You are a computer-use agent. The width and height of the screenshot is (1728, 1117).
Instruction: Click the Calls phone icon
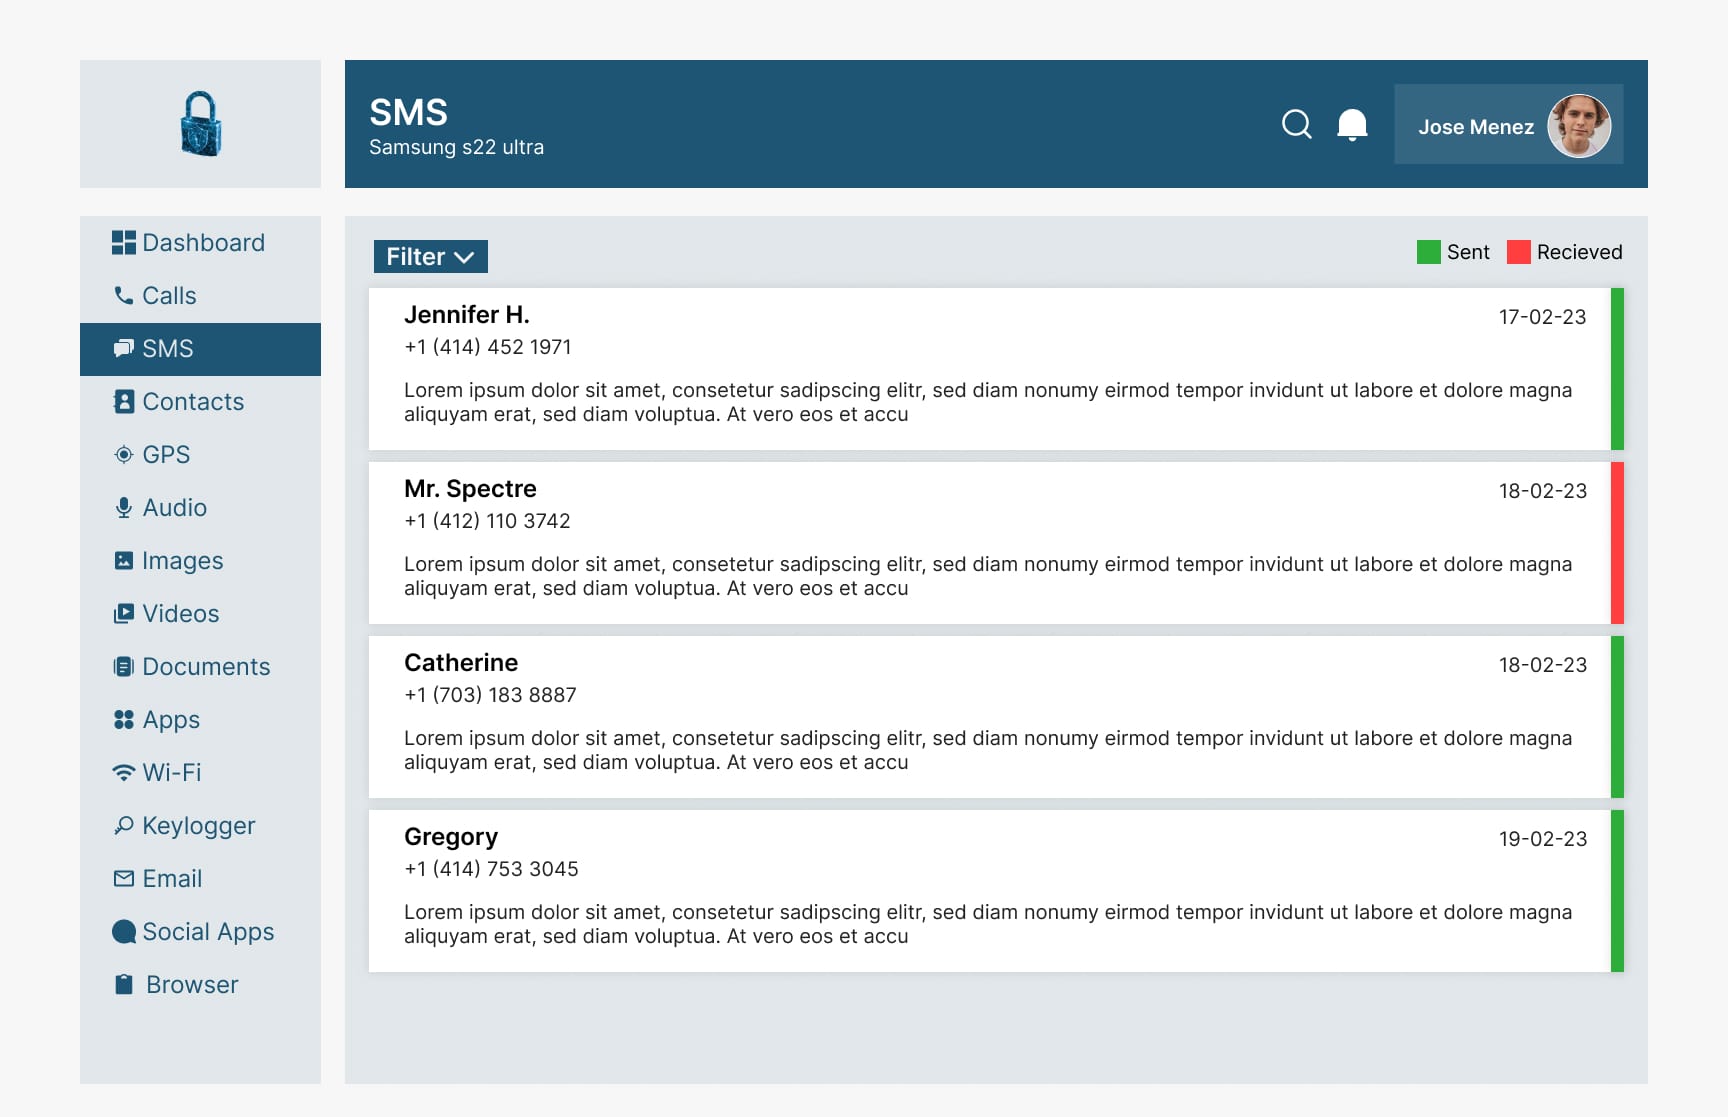click(124, 296)
